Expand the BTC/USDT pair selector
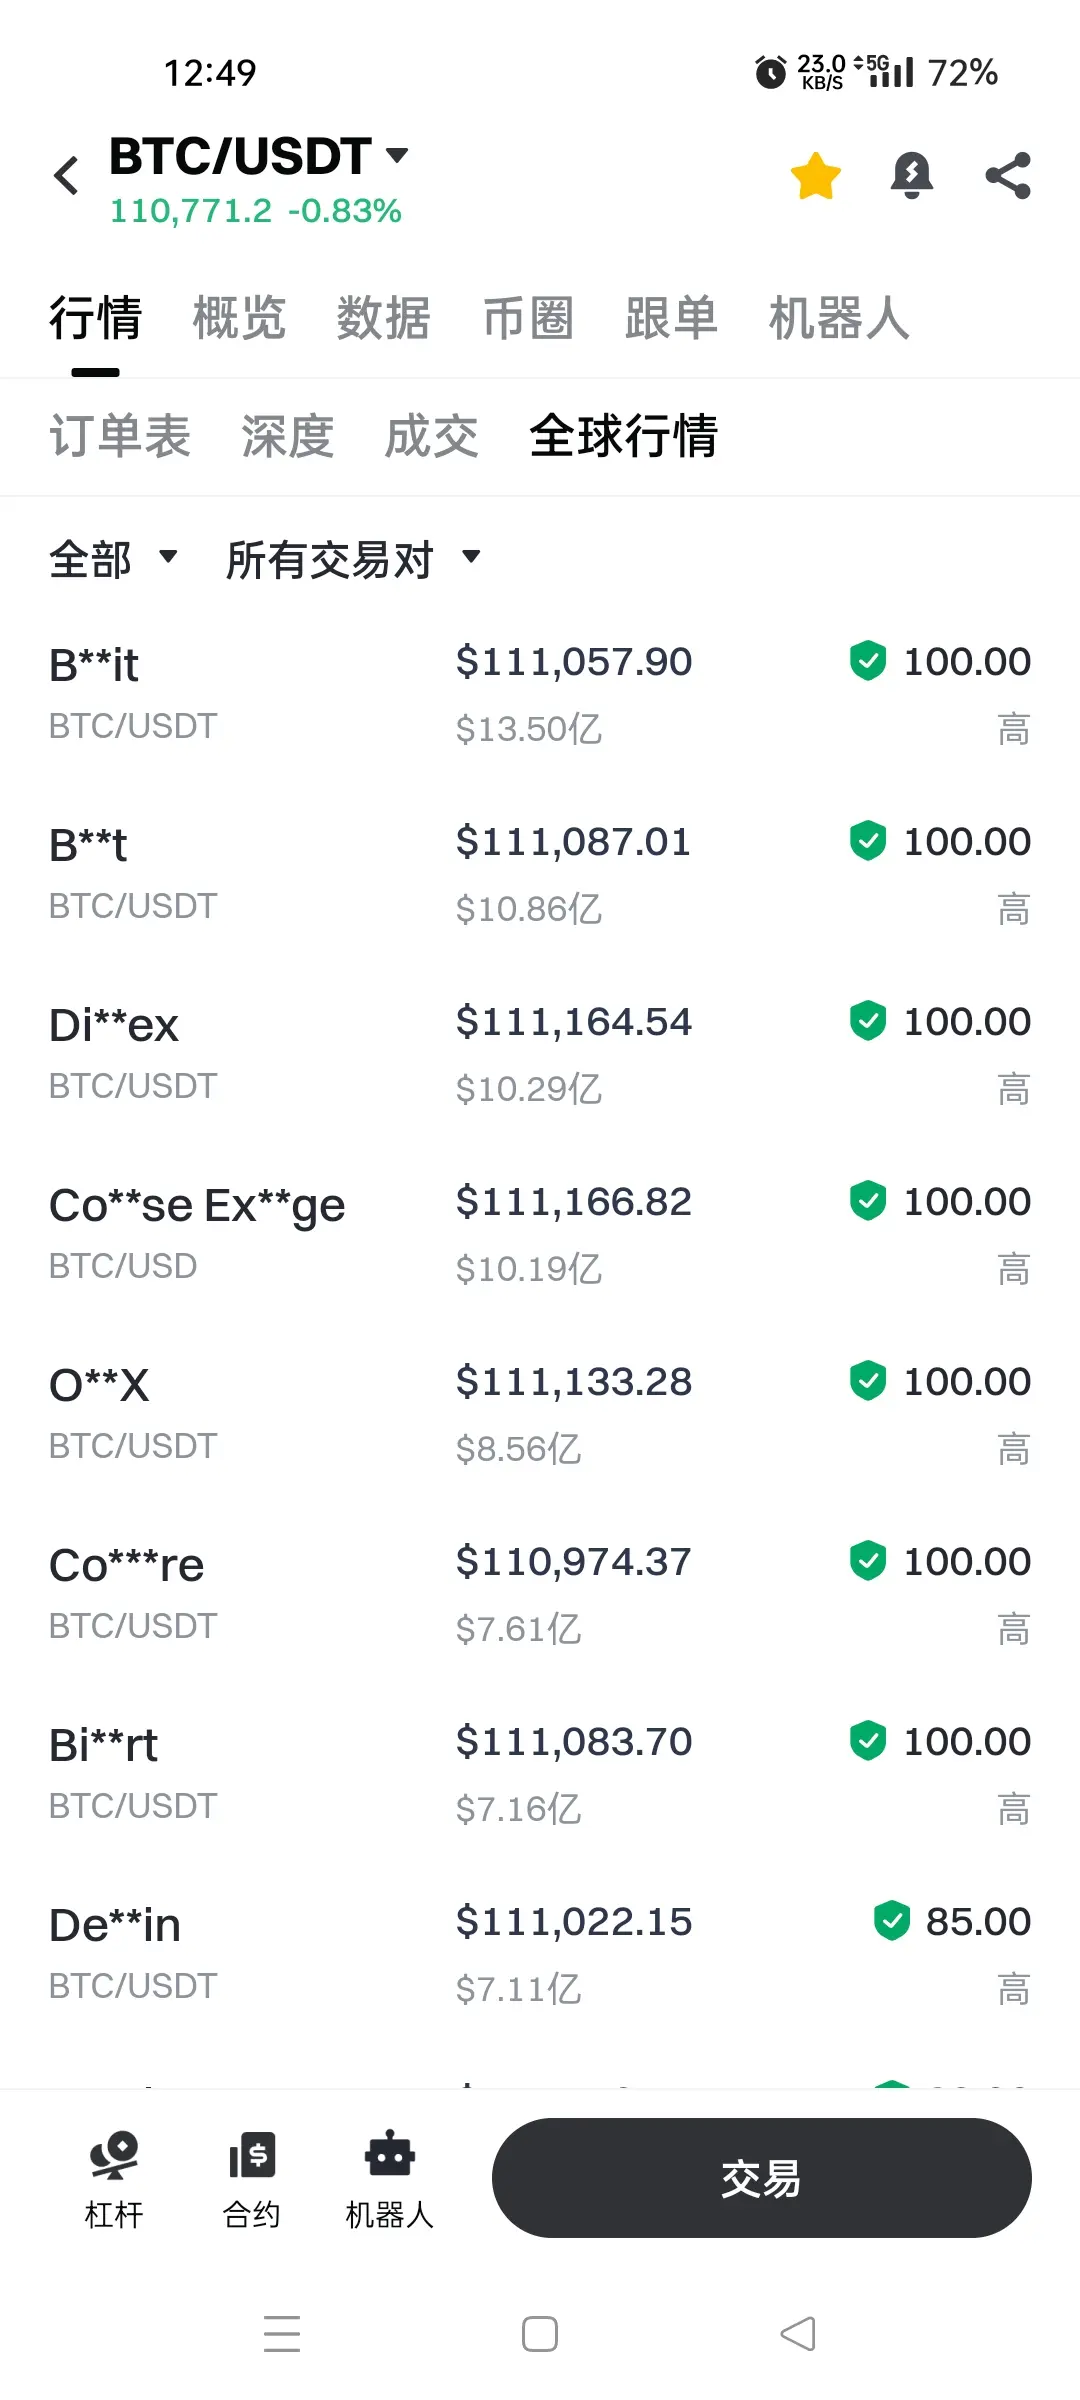The height and width of the screenshot is (2400, 1080). 259,156
